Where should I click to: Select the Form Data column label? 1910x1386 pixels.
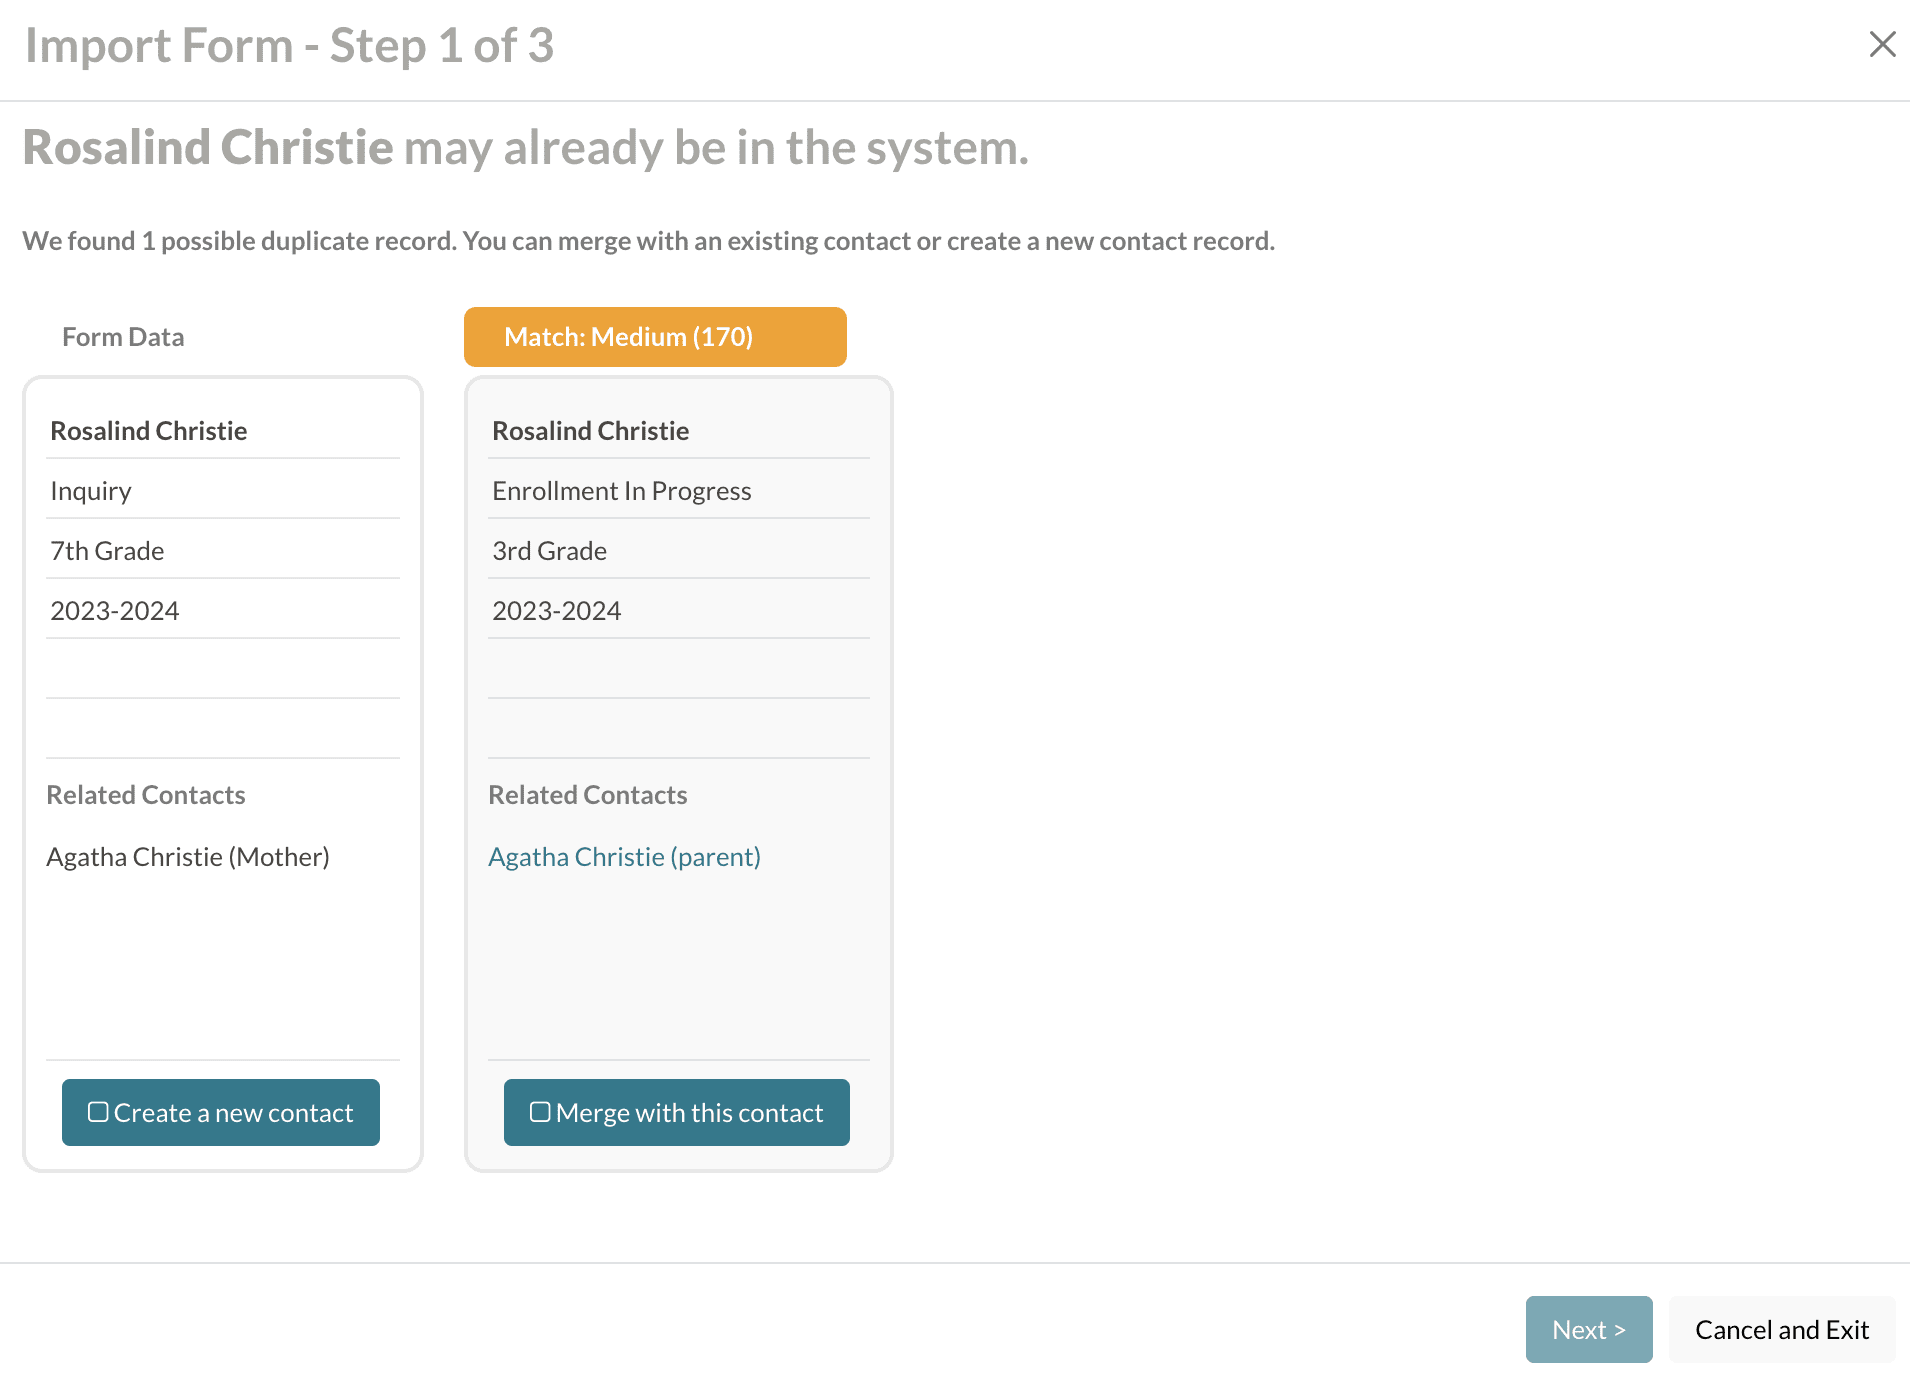[123, 337]
